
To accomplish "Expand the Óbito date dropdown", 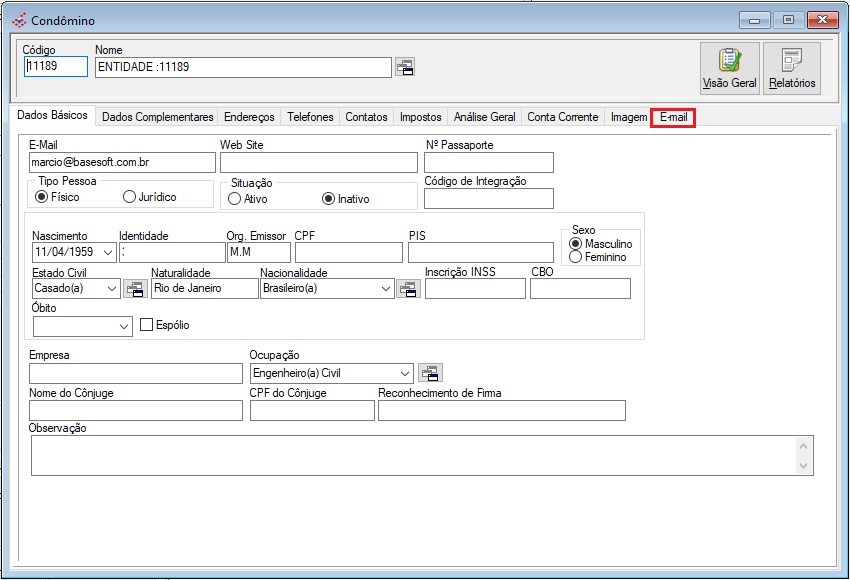I will click(x=124, y=326).
